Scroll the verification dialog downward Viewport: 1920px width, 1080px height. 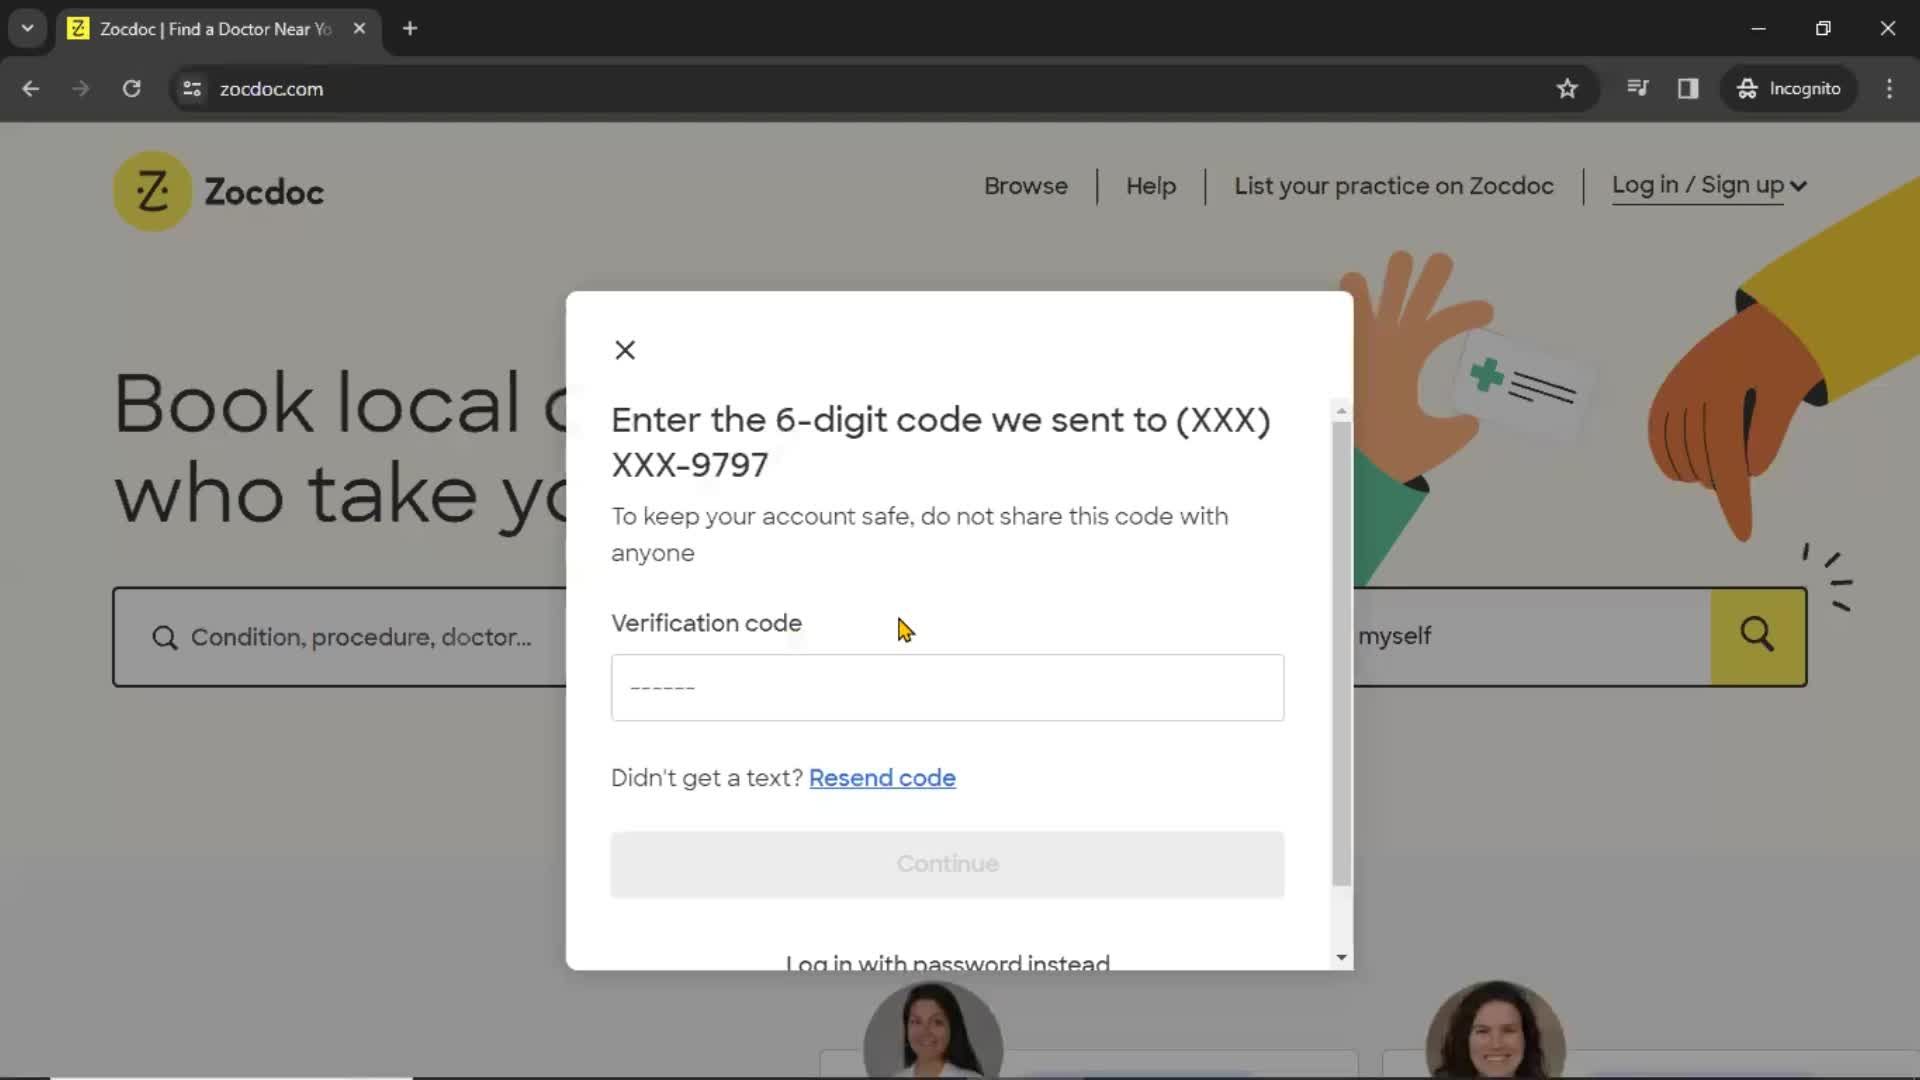click(x=1341, y=956)
